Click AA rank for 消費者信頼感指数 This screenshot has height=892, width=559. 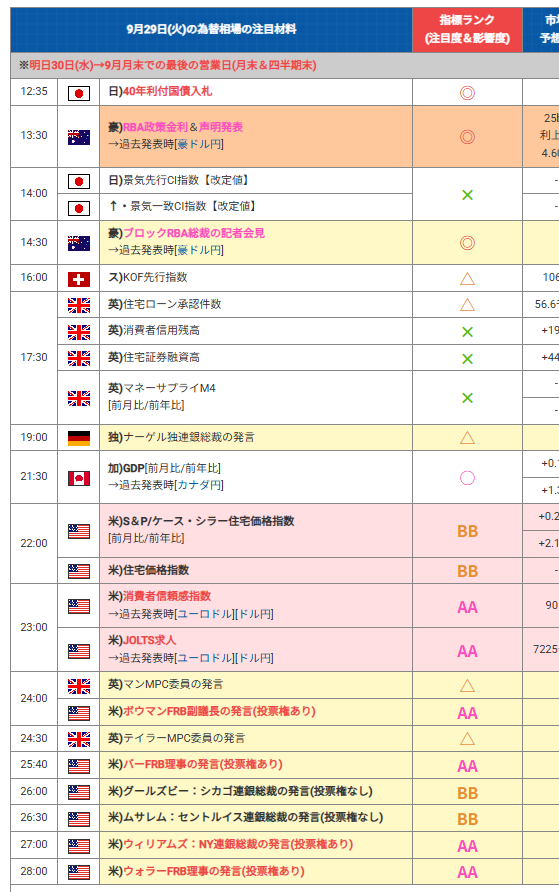tap(467, 608)
